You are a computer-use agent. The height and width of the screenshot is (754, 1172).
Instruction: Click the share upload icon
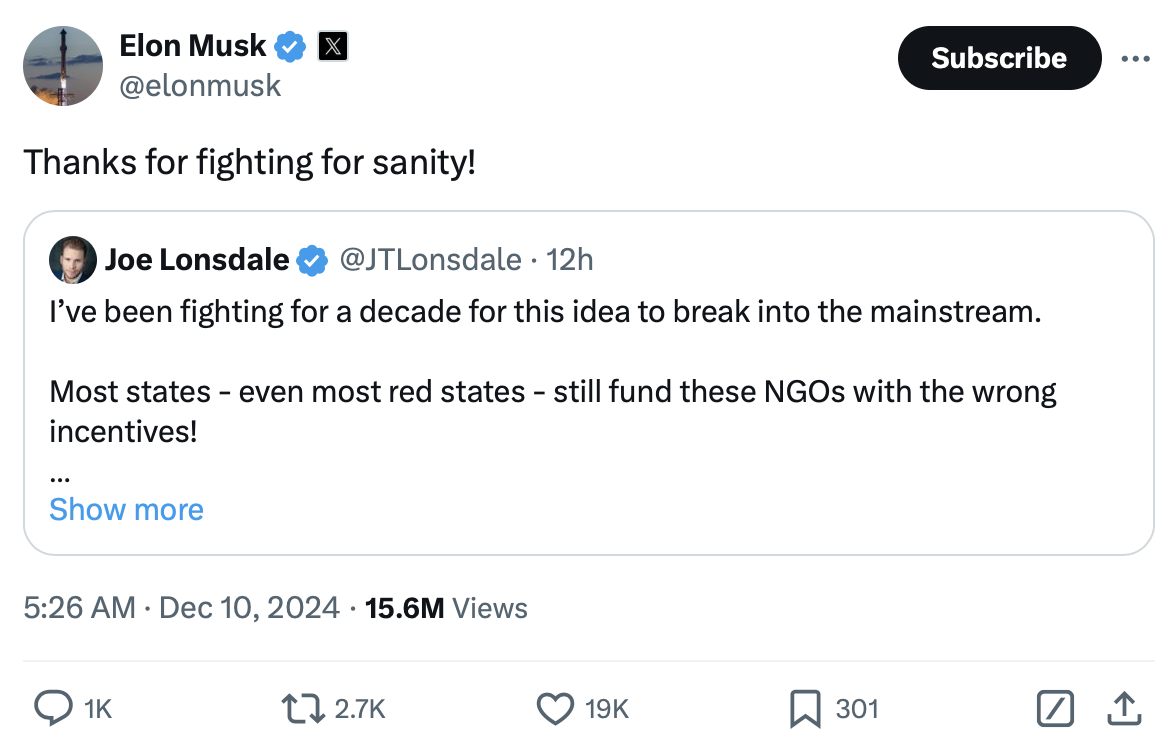(1124, 709)
